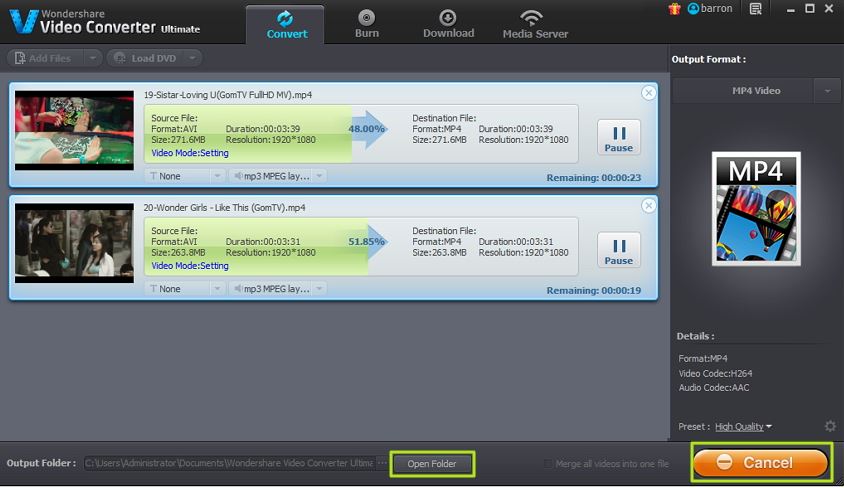
Task: Click the file name 19-Sistar-Loving U(GomTV FullHD MV).mp4
Action: [228, 95]
